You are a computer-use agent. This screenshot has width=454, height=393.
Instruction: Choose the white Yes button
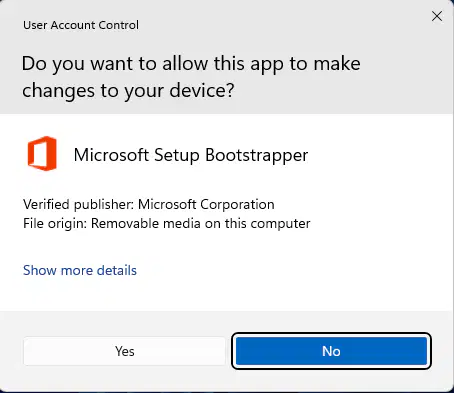pos(124,351)
